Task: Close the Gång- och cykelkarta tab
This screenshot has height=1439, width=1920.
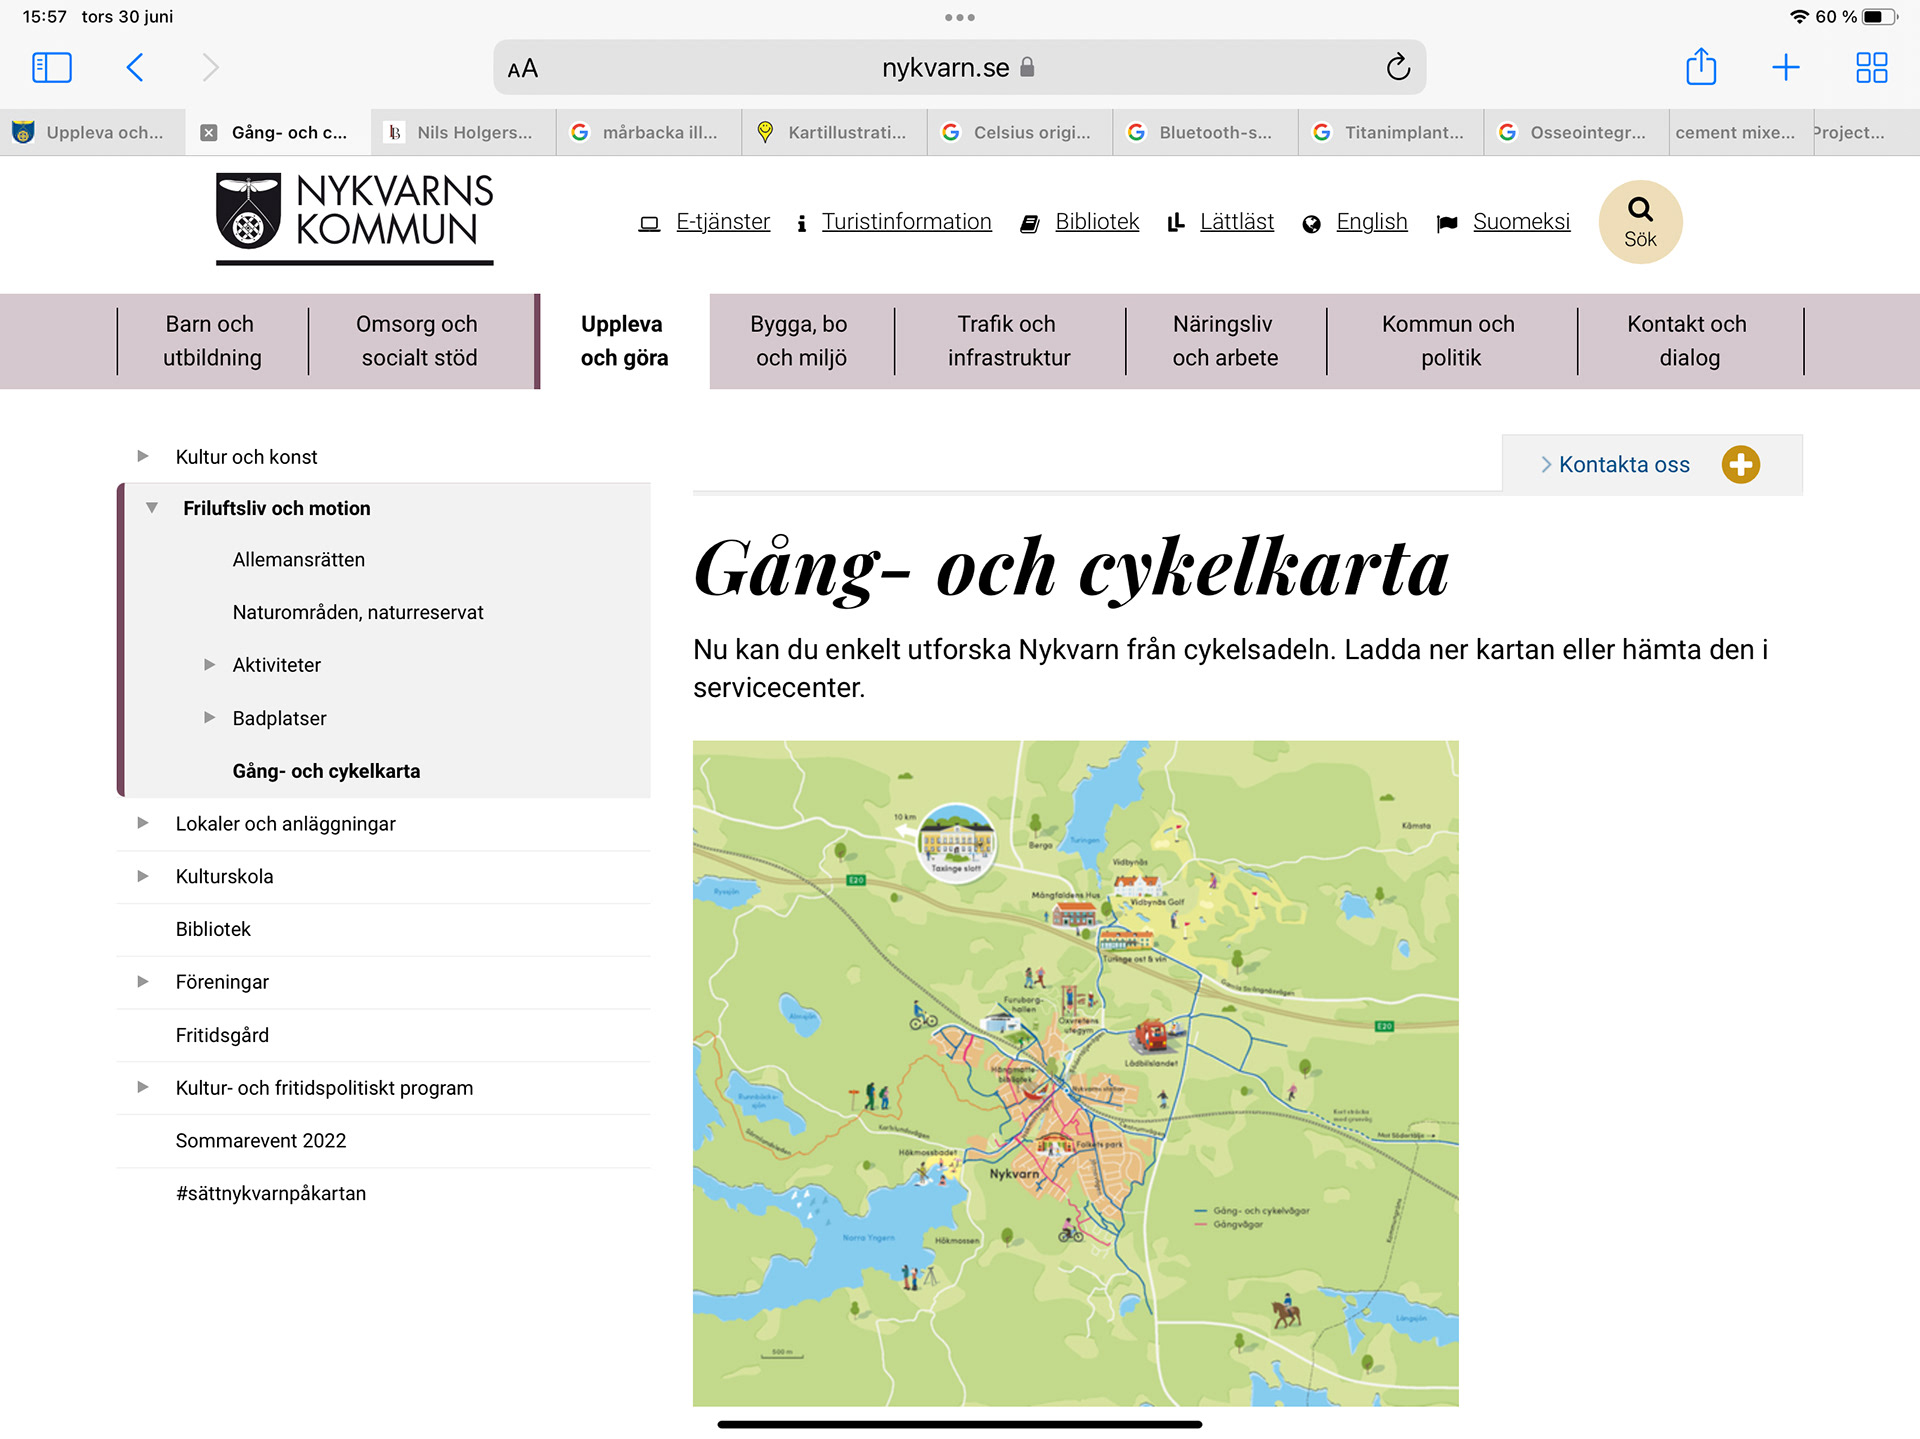Action: [209, 133]
